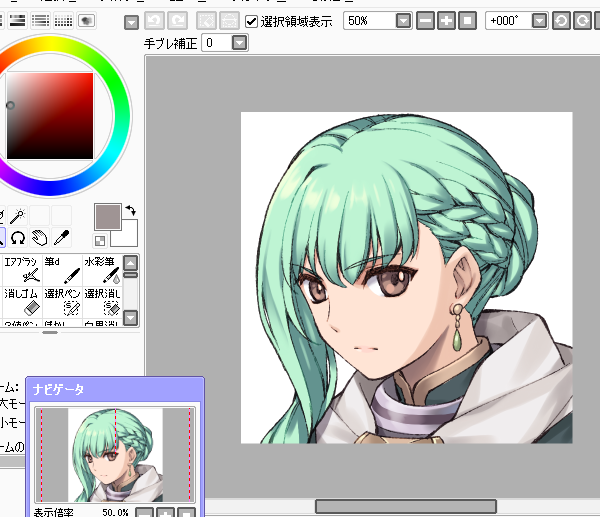The height and width of the screenshot is (518, 600).
Task: Click the +000° rotation value field
Action: pos(509,21)
